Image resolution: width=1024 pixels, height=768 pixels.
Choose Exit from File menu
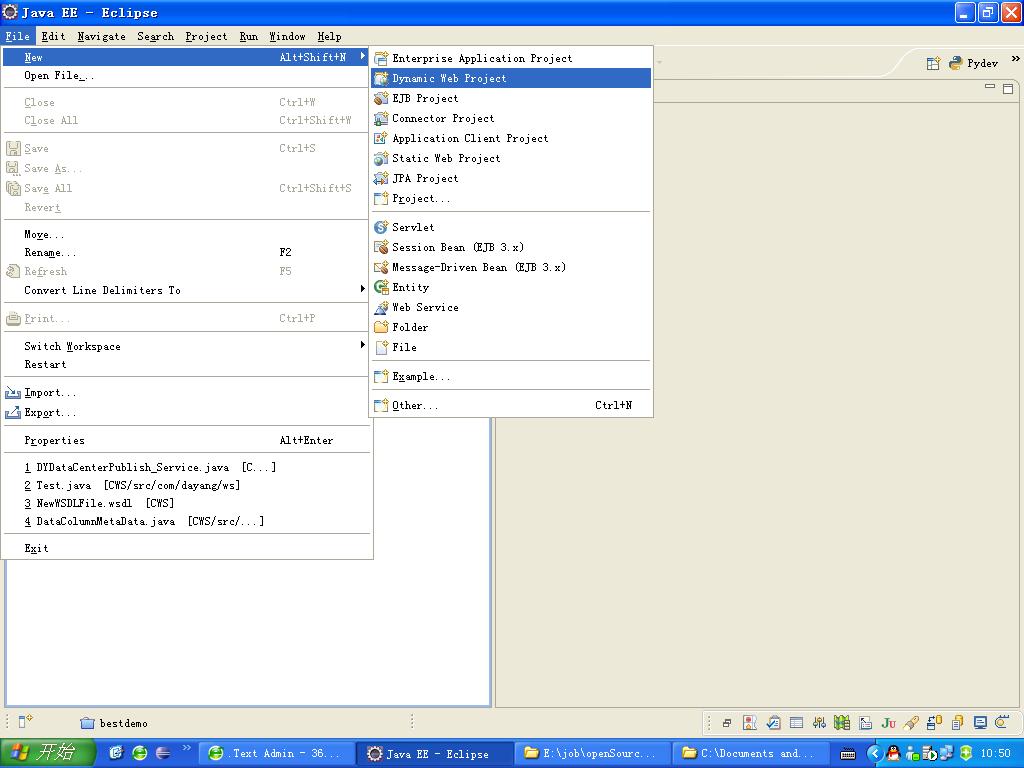186,549
